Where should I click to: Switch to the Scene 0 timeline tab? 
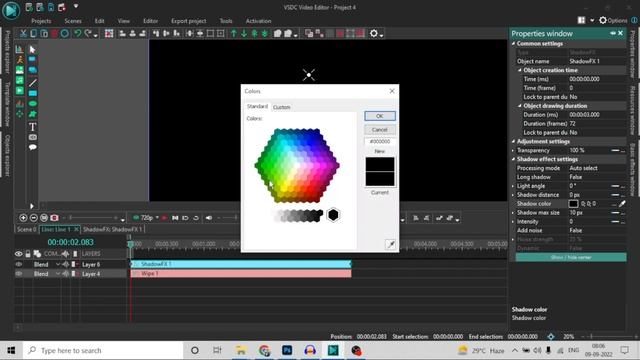coord(27,229)
